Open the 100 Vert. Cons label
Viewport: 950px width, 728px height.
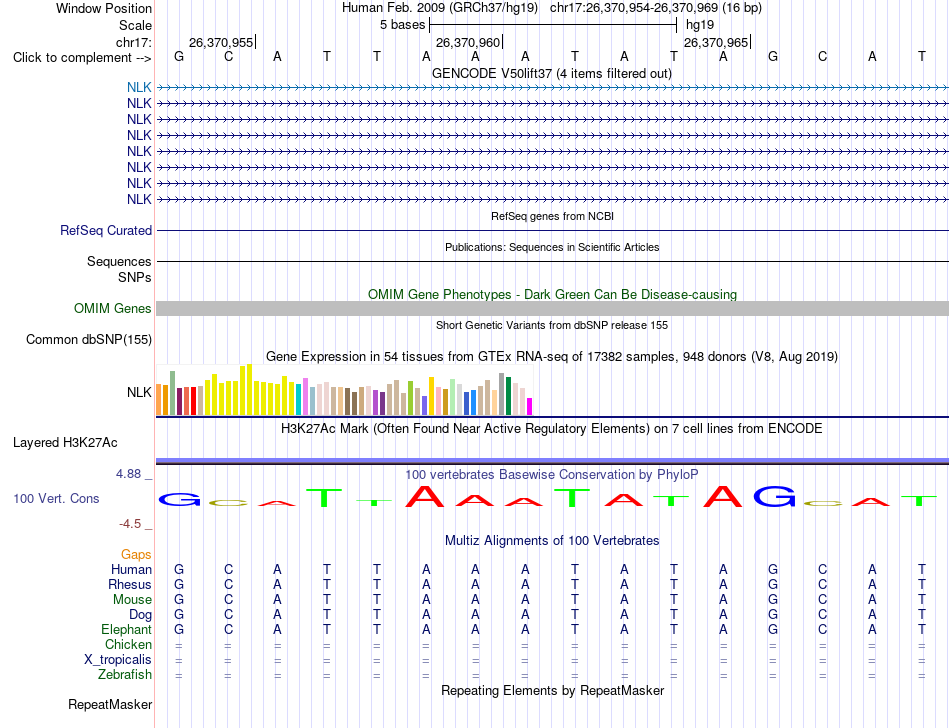pyautogui.click(x=56, y=498)
